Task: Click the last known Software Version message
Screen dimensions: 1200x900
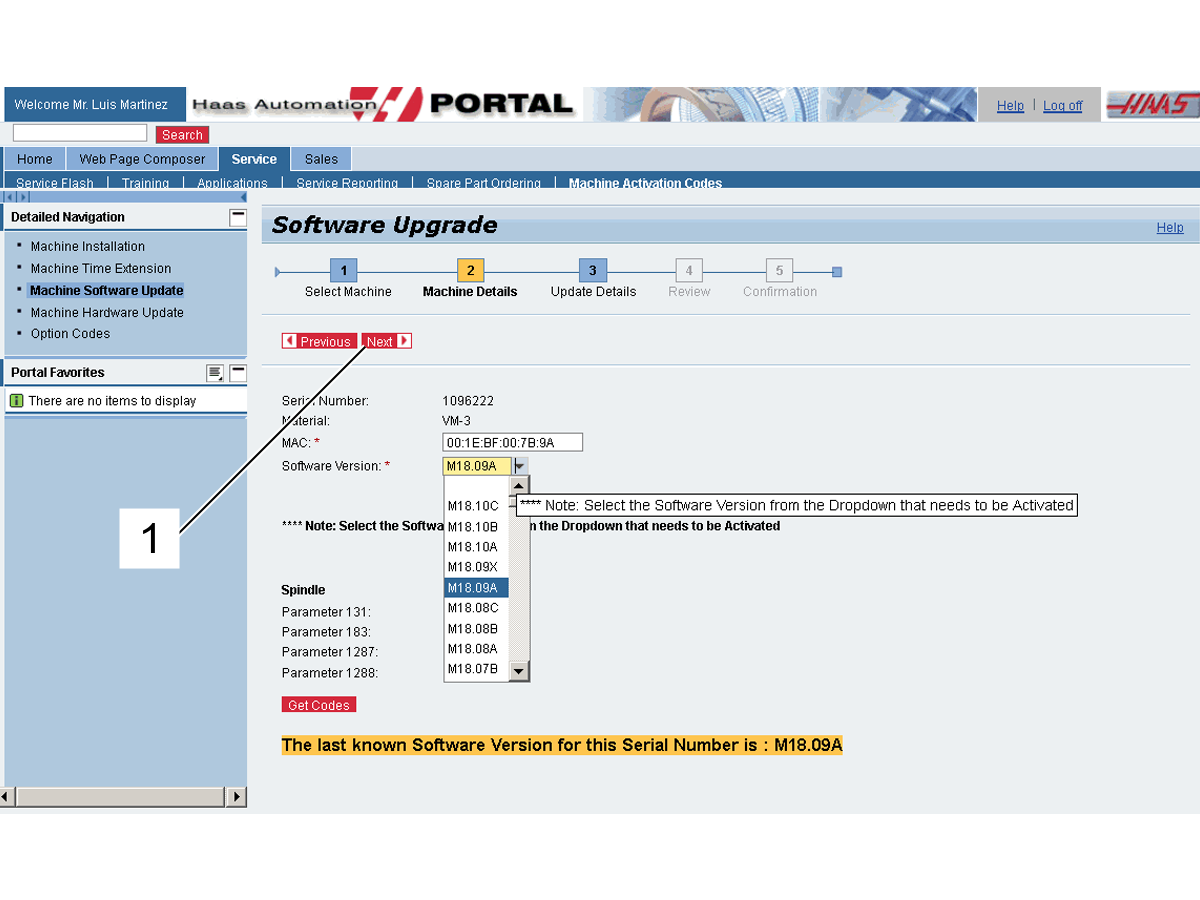Action: 562,745
